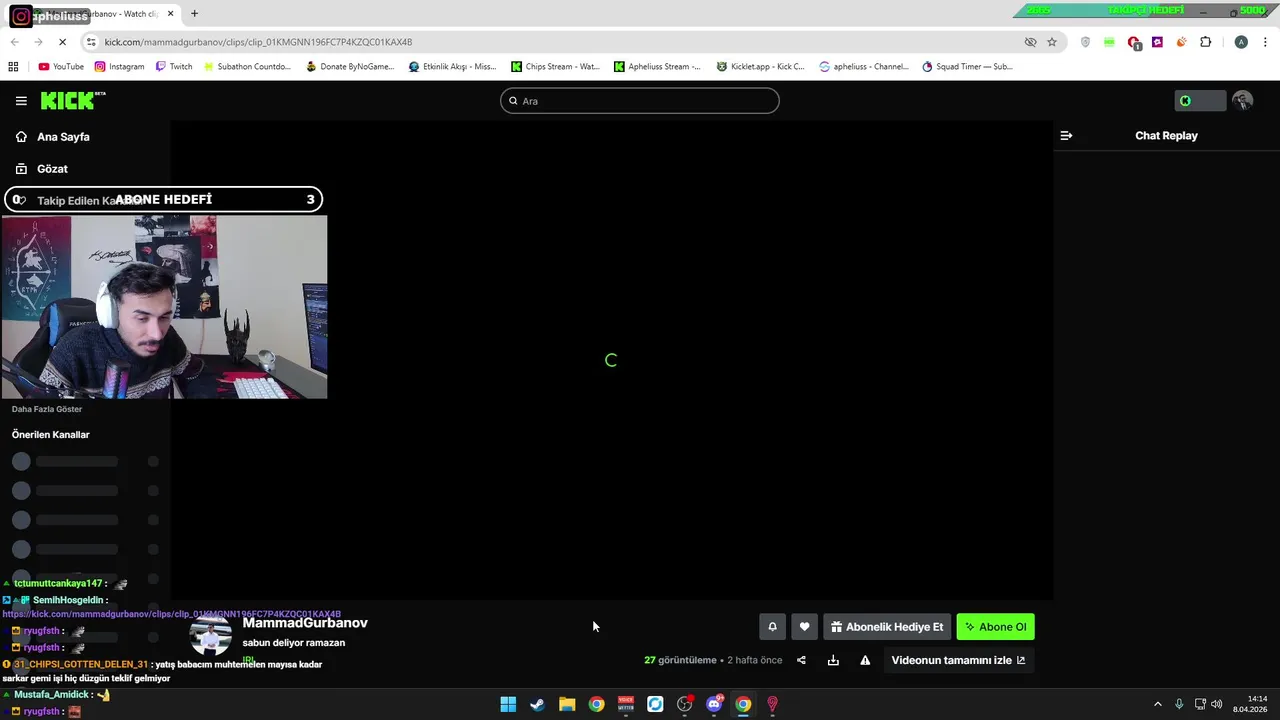Focus the Ara search field

[x=640, y=101]
